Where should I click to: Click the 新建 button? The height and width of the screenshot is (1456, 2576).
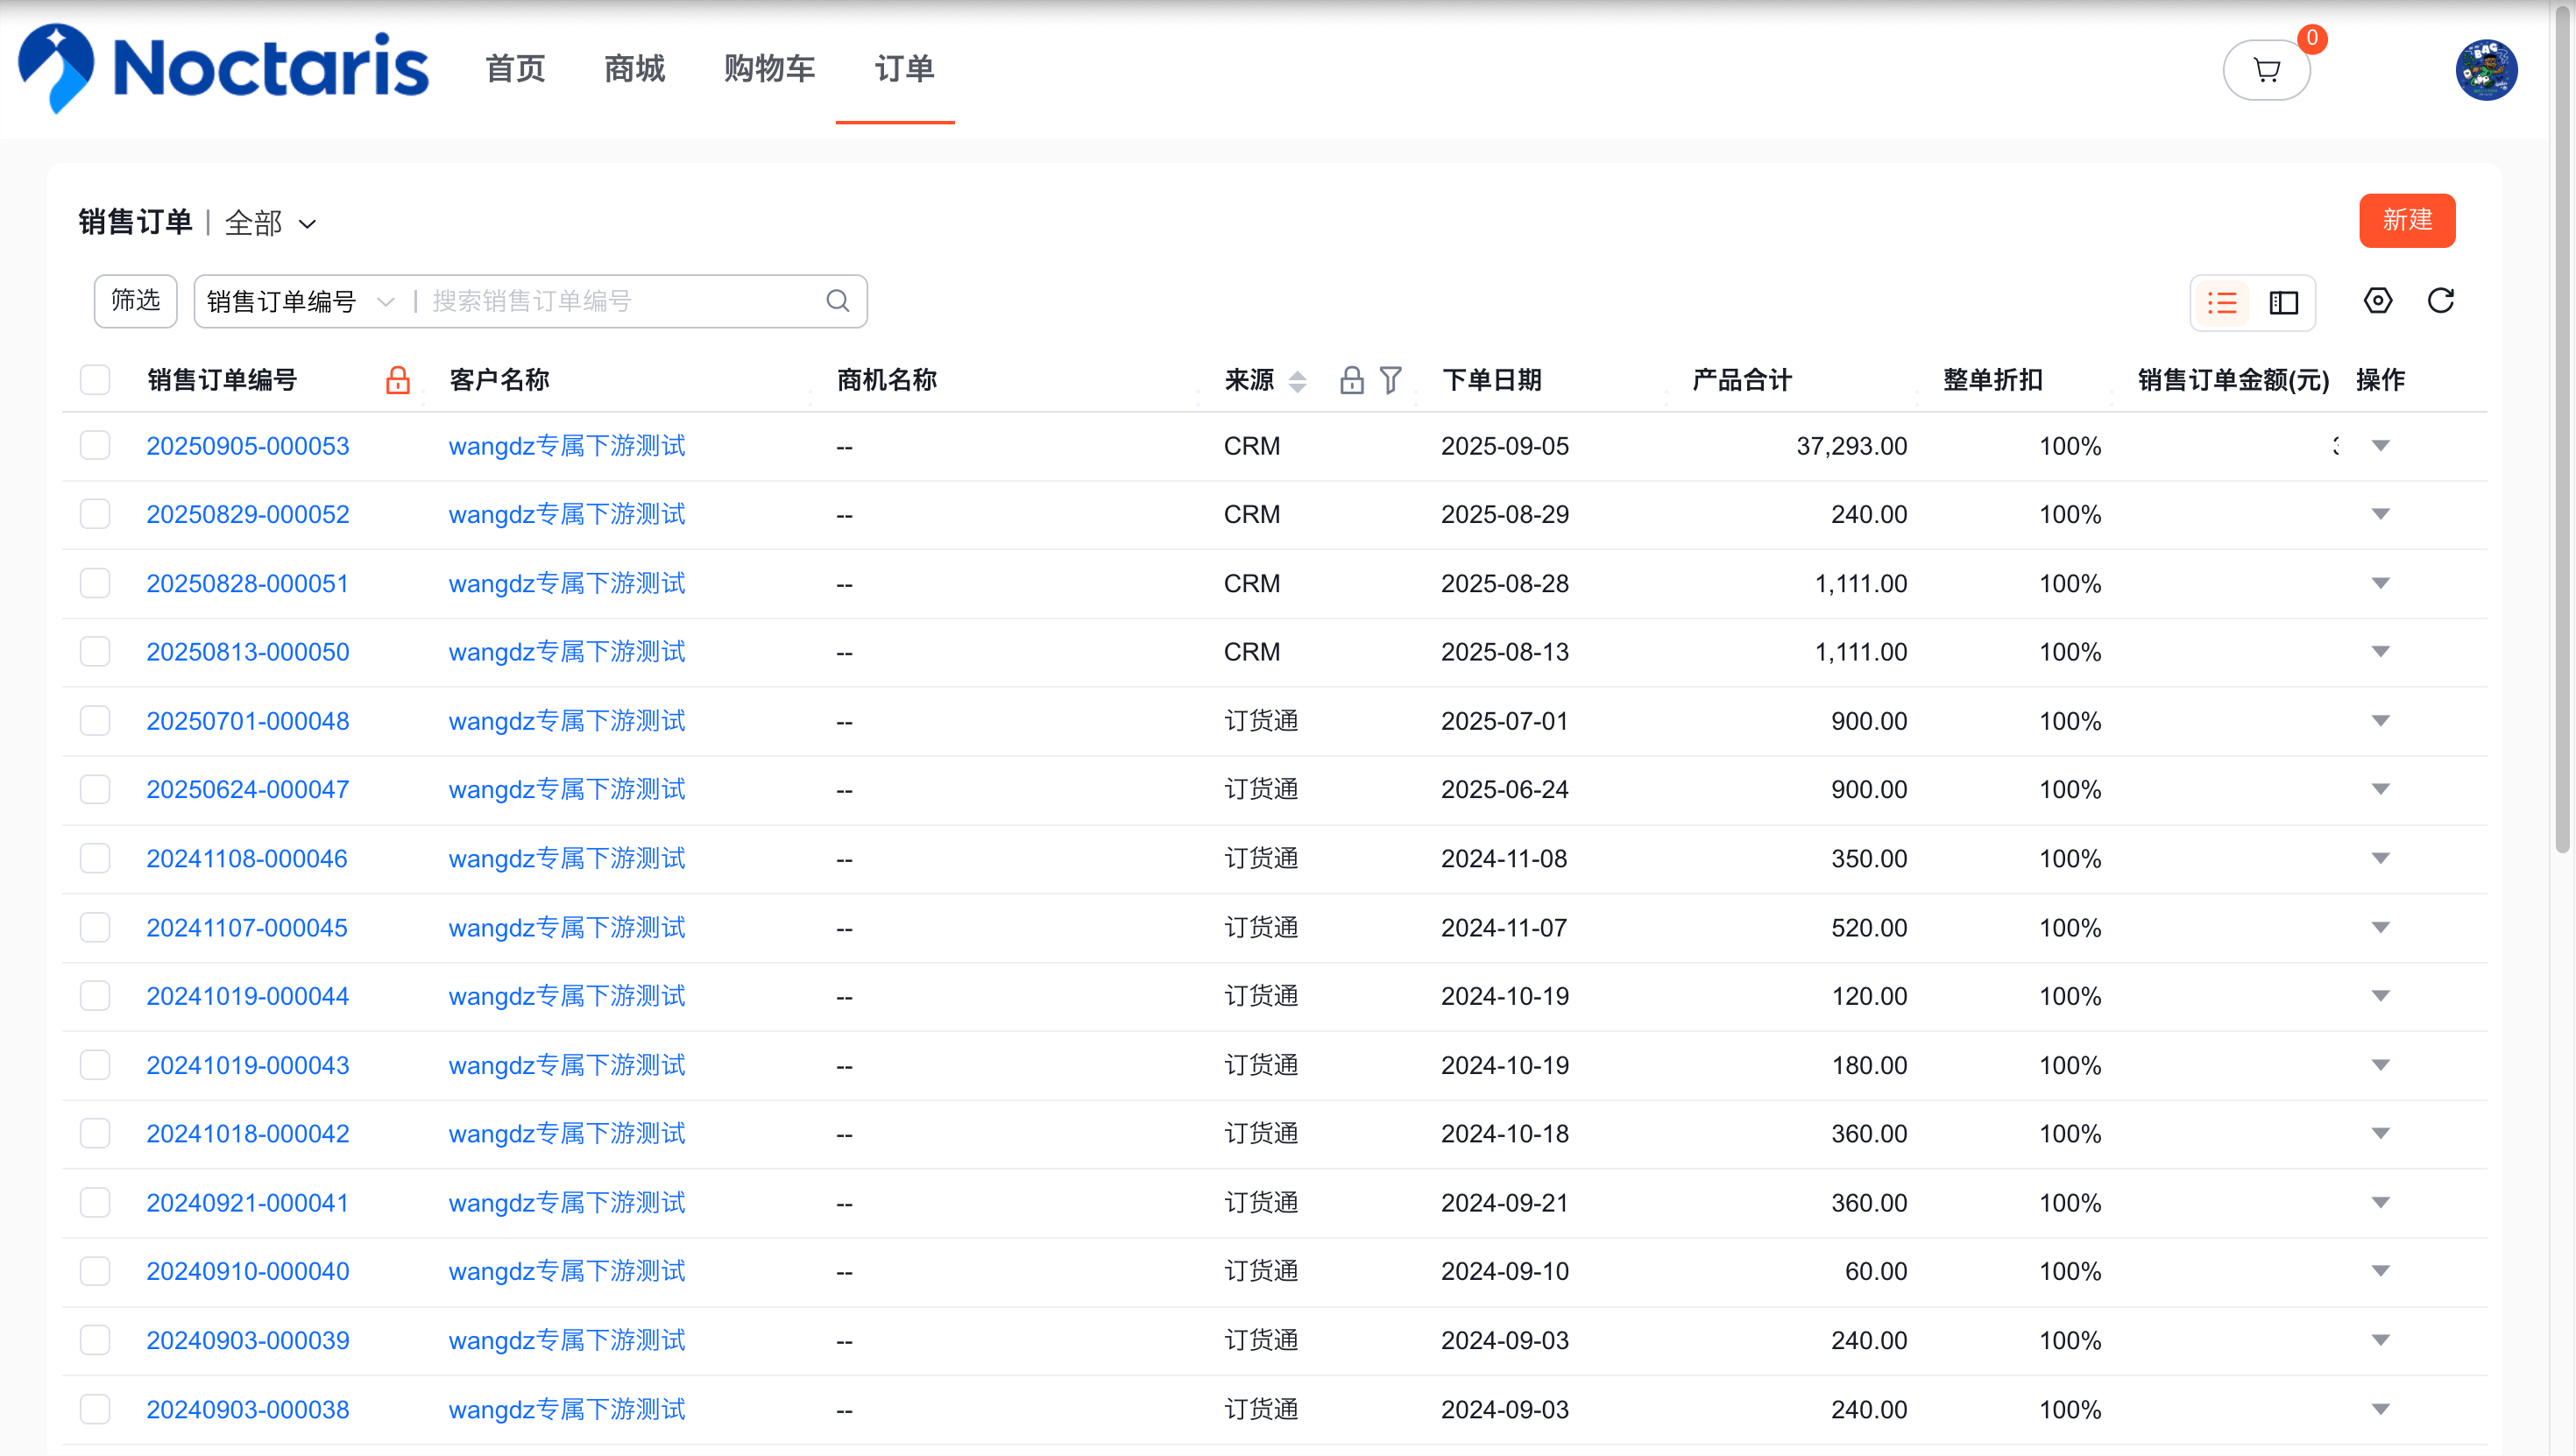2406,220
